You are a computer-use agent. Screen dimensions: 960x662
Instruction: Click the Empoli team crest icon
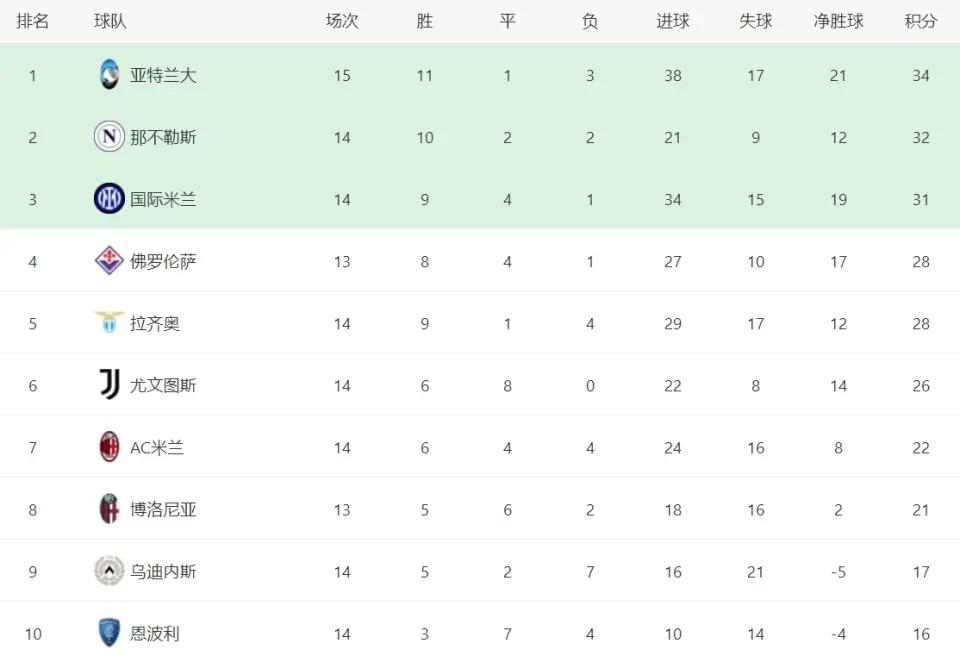coord(109,633)
